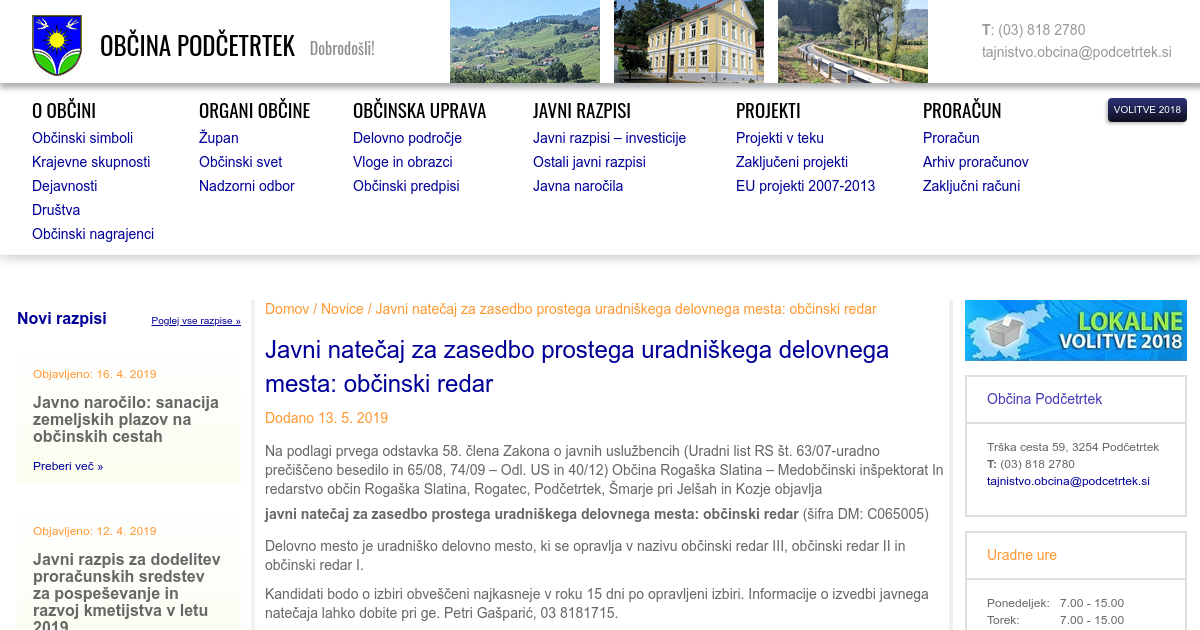Screen dimensions: 1200x630
Task: Open Arhiv proračunov link
Action: click(x=975, y=162)
